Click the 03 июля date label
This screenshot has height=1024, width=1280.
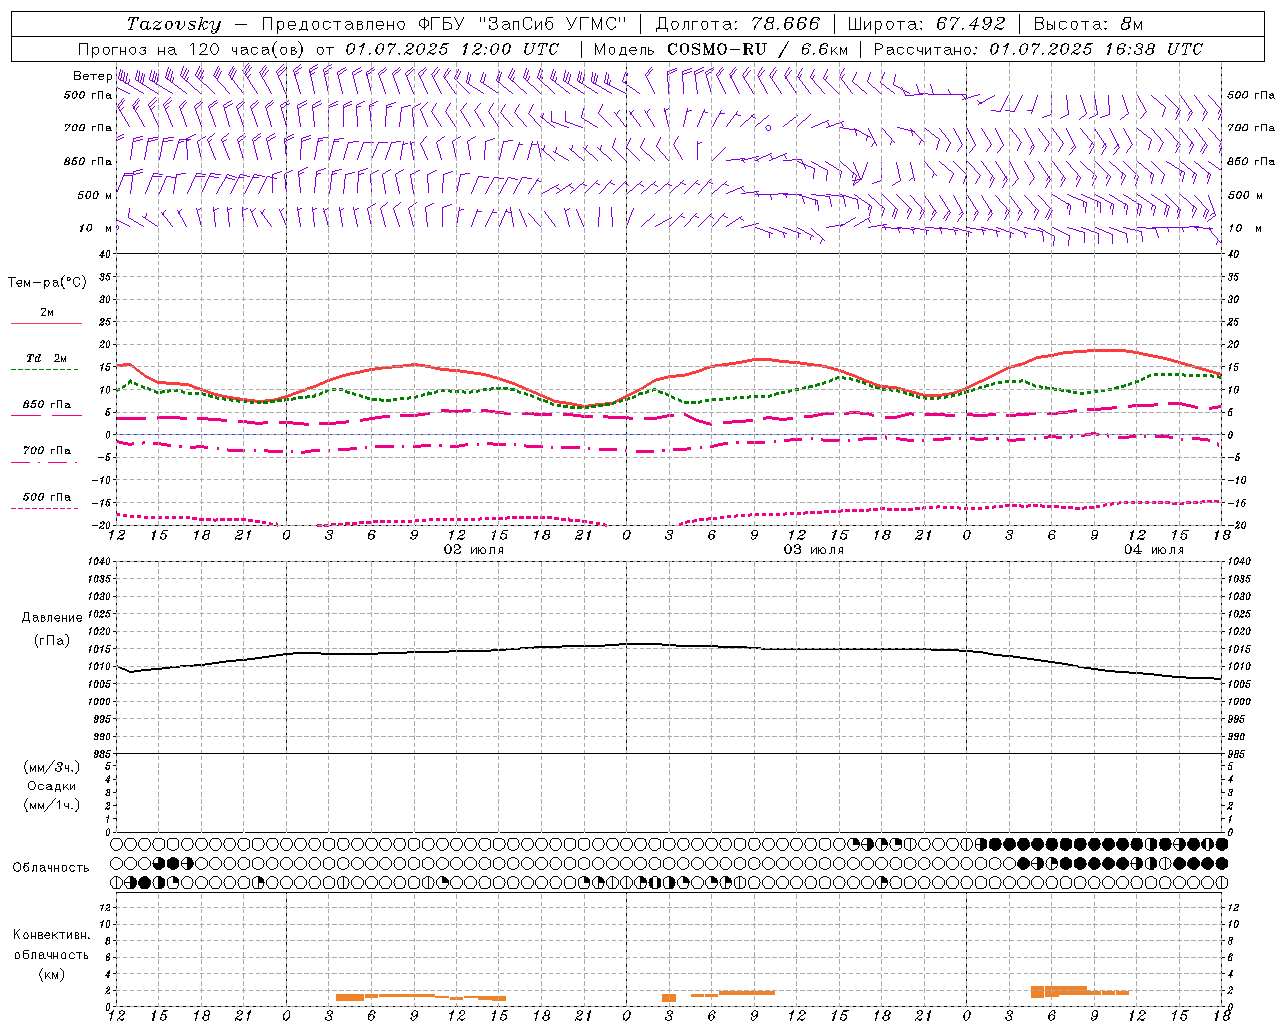coord(814,550)
